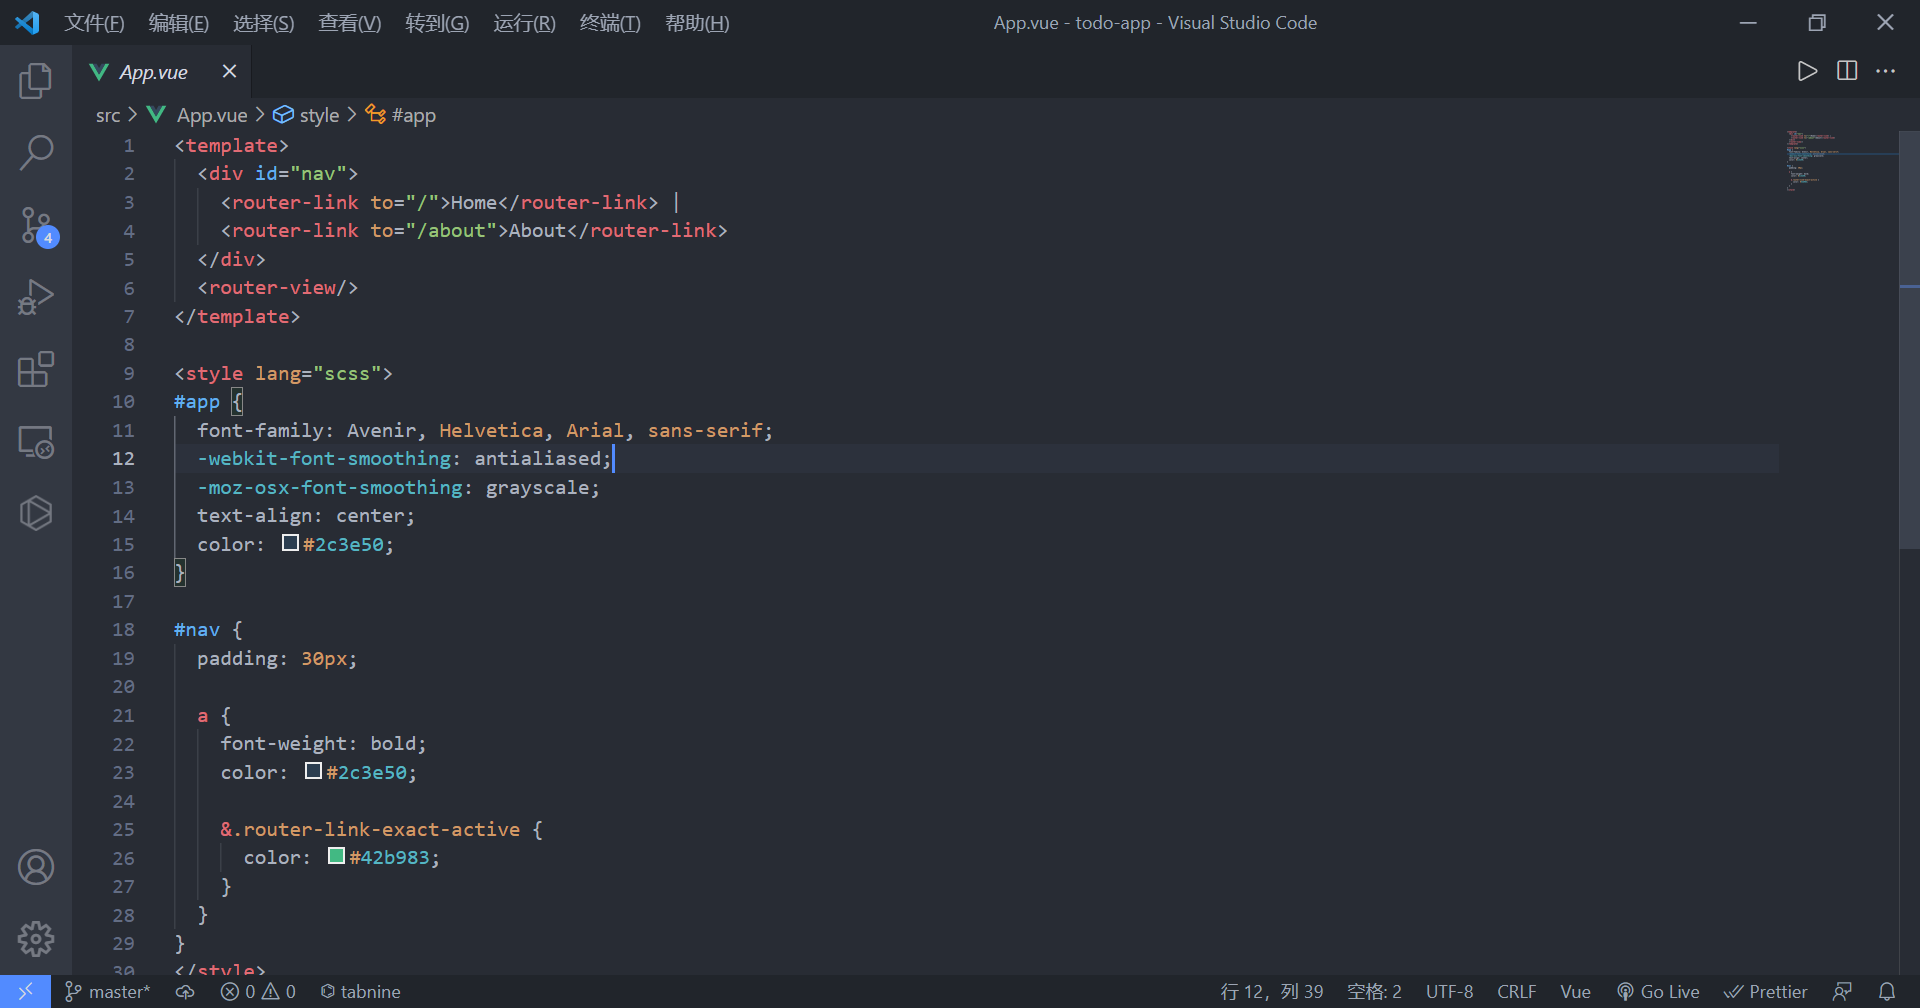Click the Run play button in editor toolbar
Screen dimensions: 1920x1008
point(1806,71)
